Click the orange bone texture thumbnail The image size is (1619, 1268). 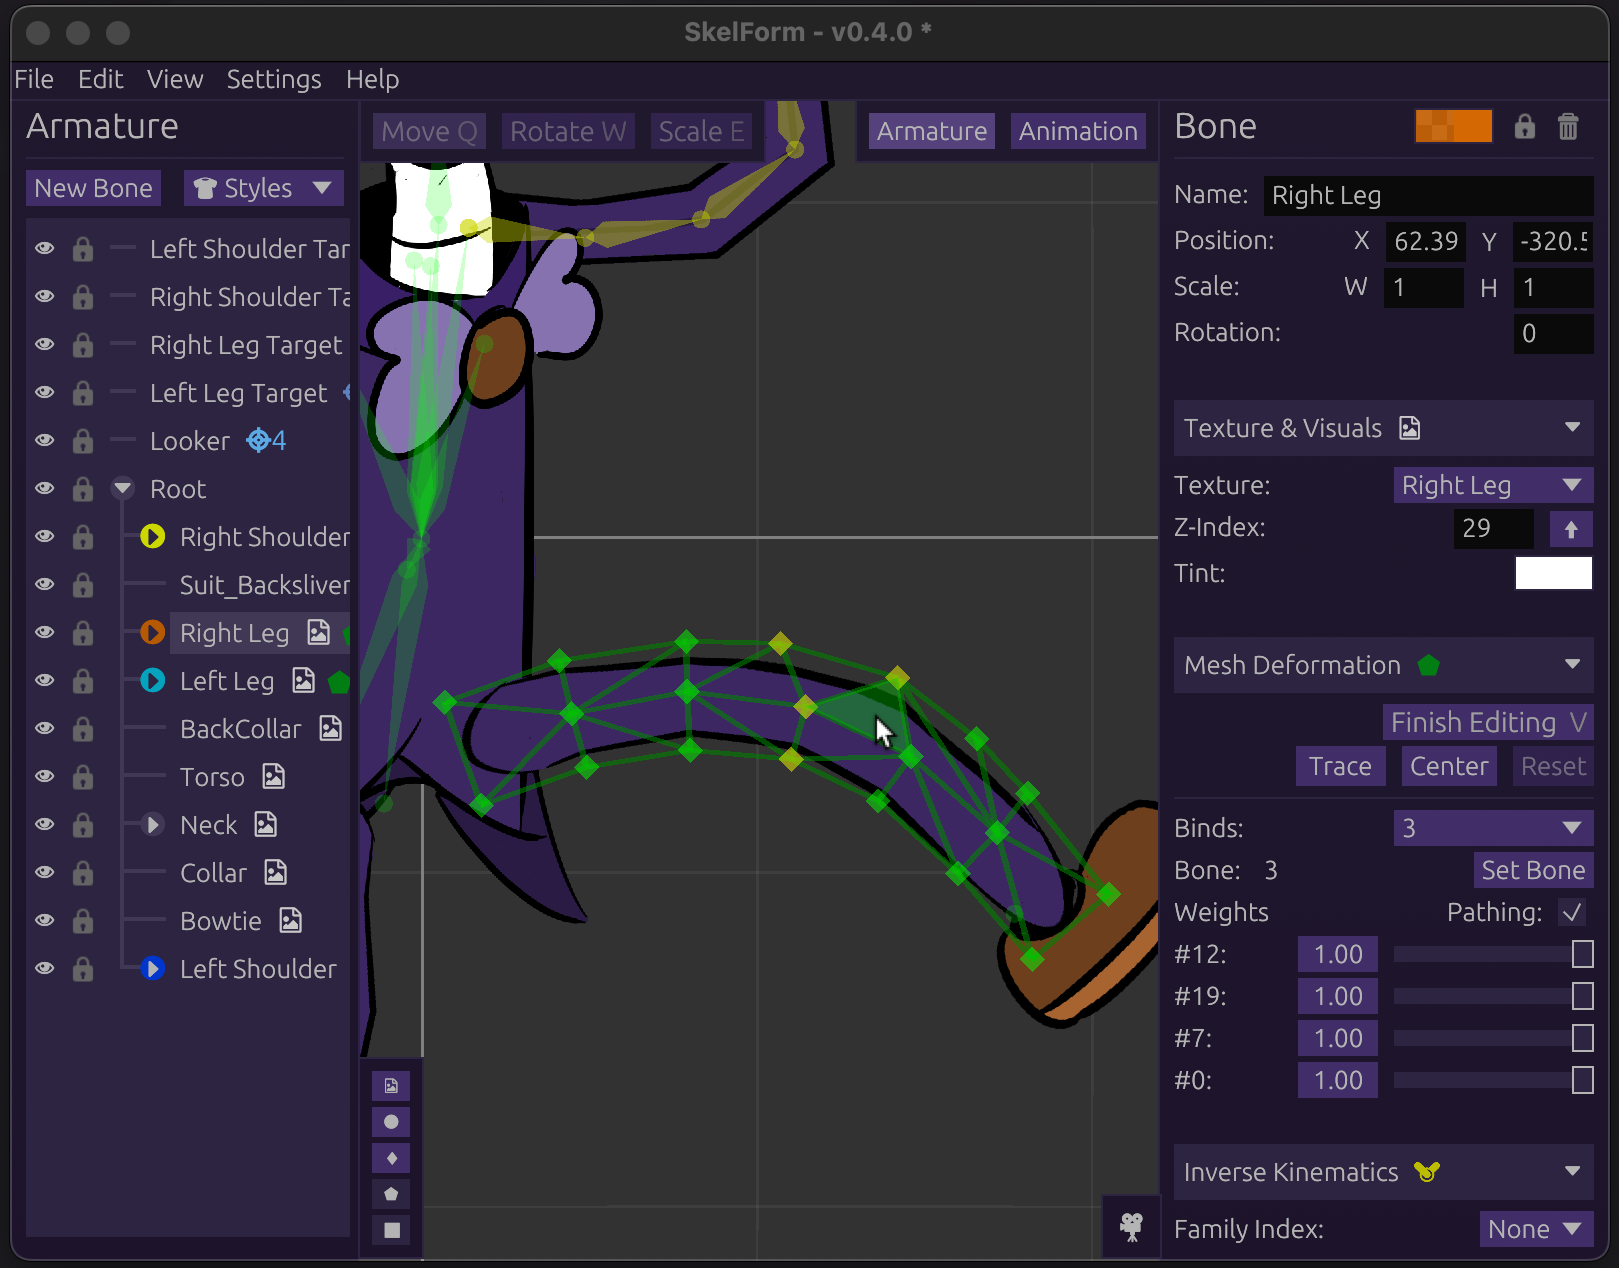[1454, 126]
